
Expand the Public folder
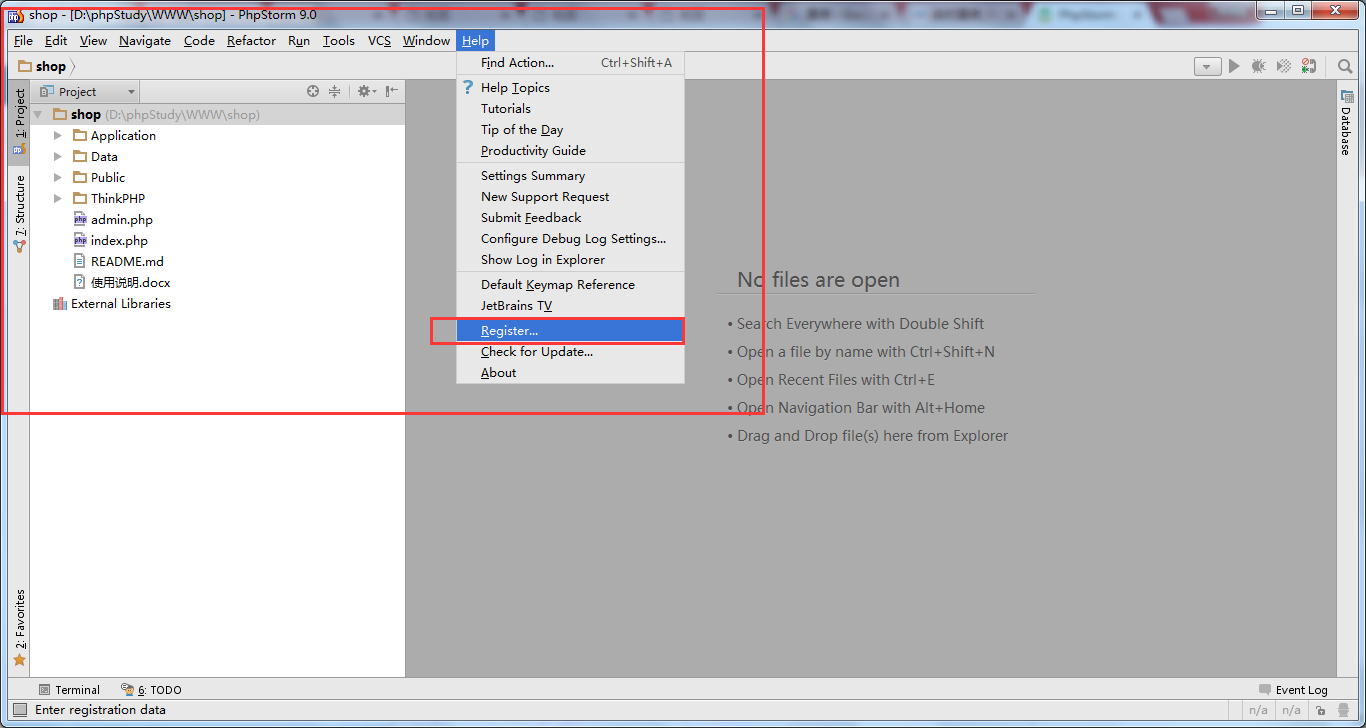(x=58, y=177)
